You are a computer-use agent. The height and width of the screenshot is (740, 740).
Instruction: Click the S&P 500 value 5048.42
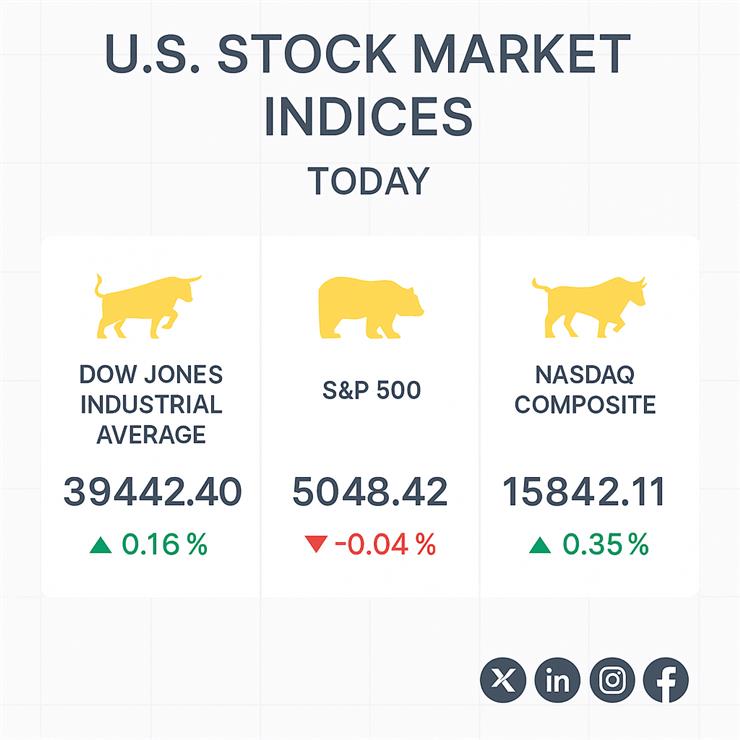click(370, 492)
